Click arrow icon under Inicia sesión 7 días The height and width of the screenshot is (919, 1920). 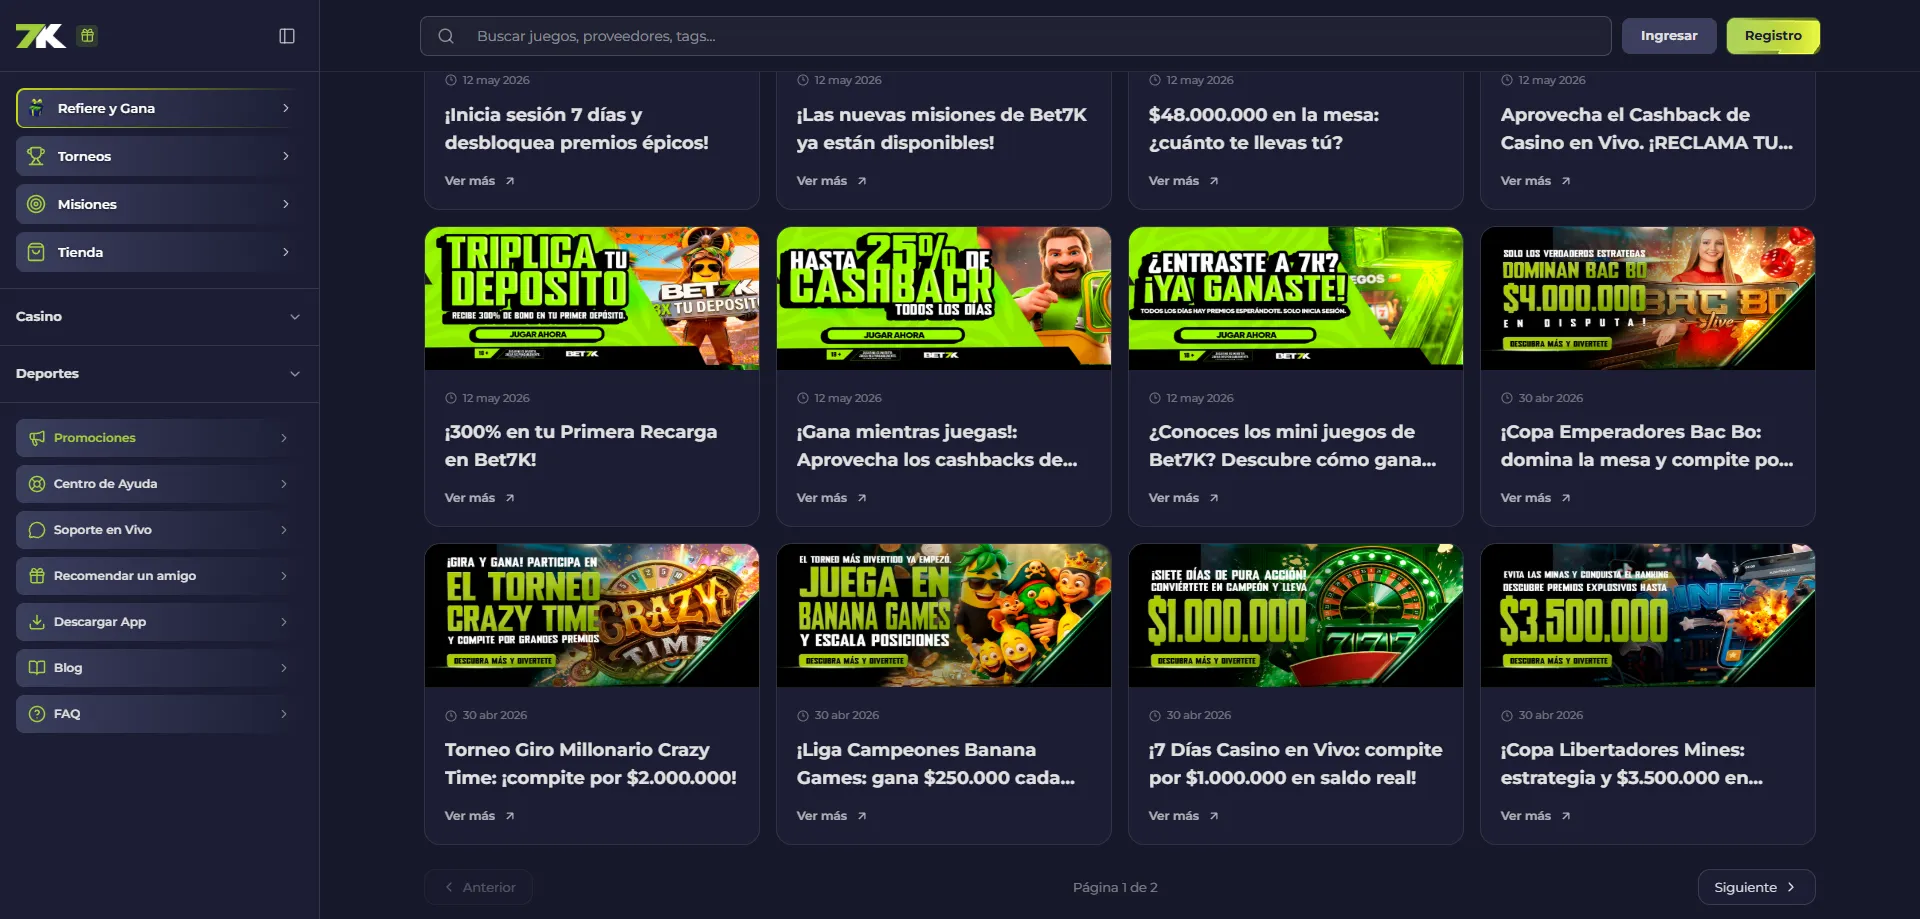tap(510, 181)
